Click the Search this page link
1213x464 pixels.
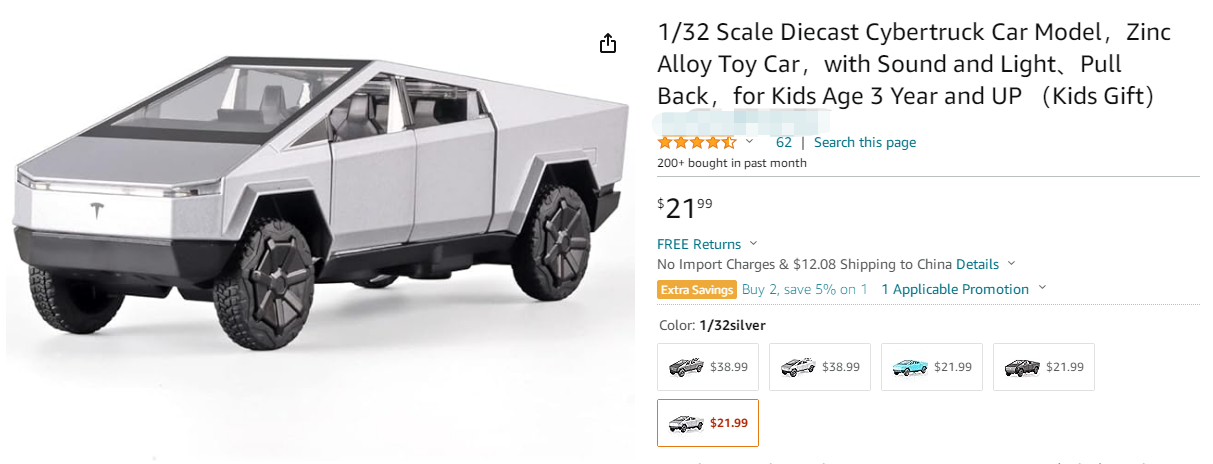click(x=865, y=142)
